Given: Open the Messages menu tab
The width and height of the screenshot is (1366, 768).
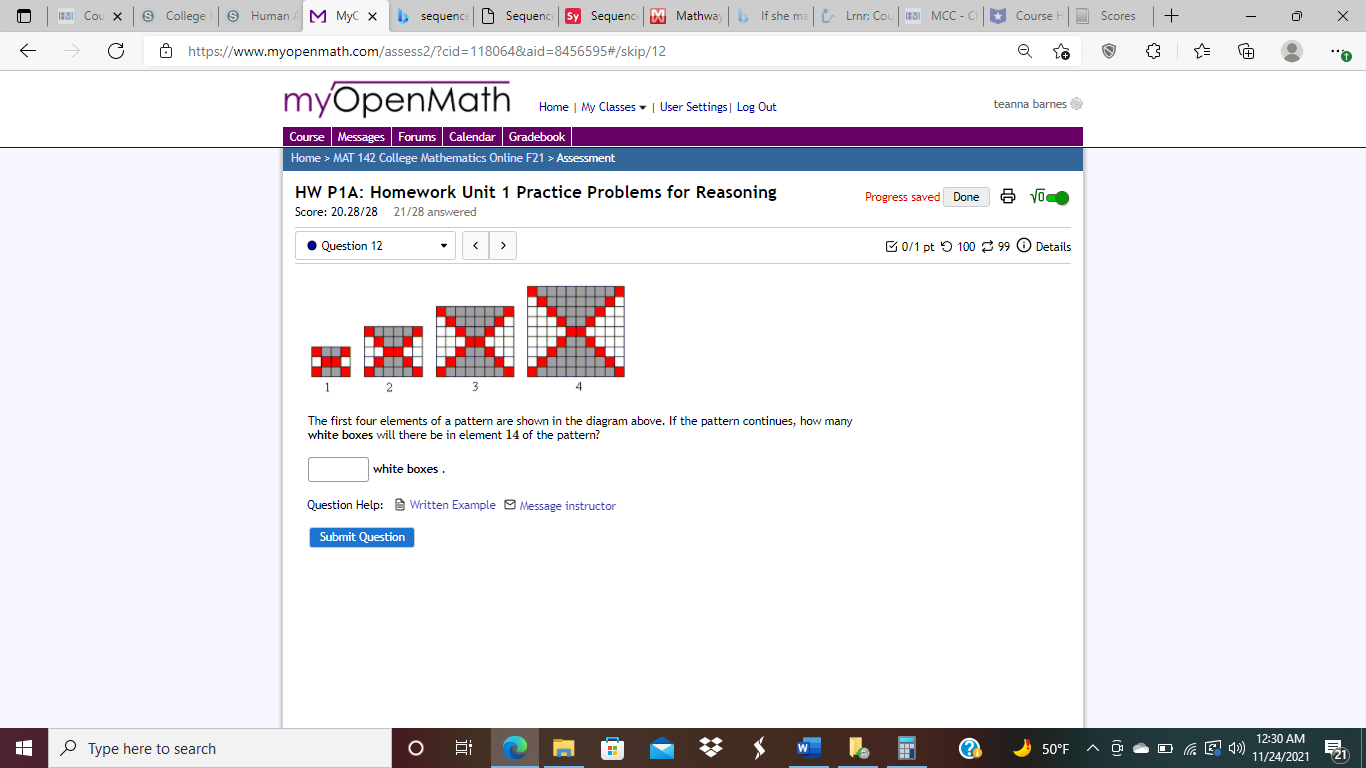Looking at the screenshot, I should (x=361, y=137).
